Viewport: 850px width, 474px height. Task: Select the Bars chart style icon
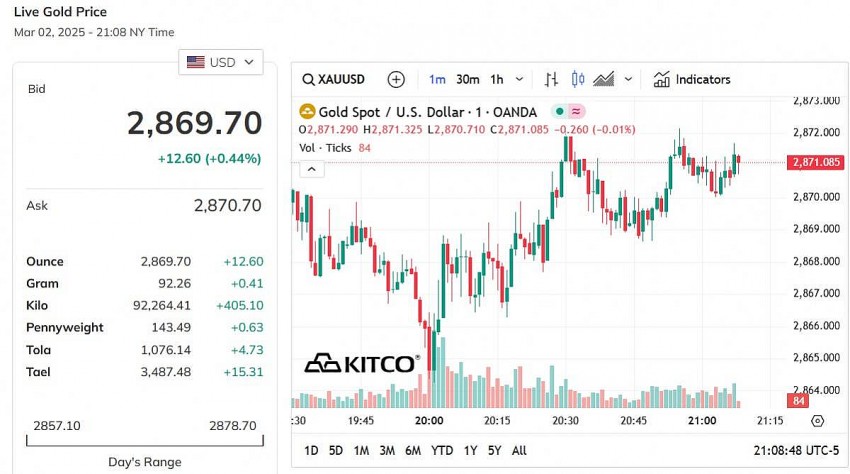point(551,80)
